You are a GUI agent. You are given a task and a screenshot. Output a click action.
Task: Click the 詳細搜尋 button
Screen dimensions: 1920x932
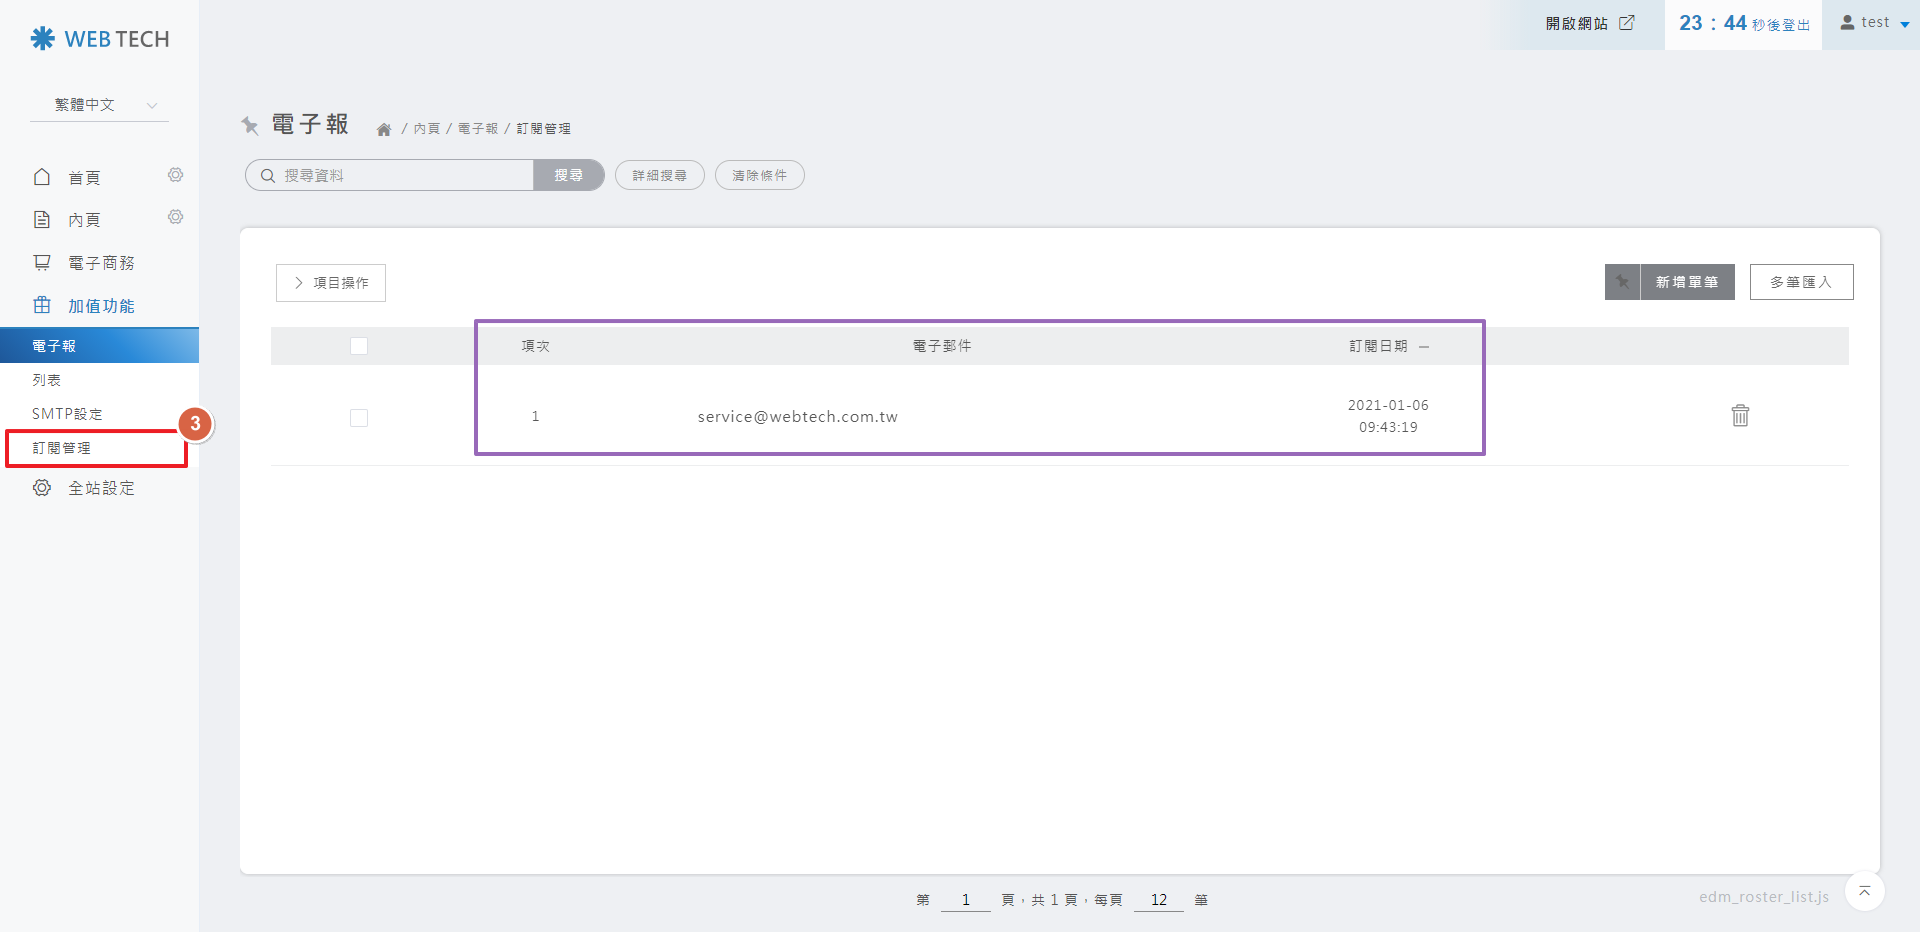pyautogui.click(x=659, y=175)
